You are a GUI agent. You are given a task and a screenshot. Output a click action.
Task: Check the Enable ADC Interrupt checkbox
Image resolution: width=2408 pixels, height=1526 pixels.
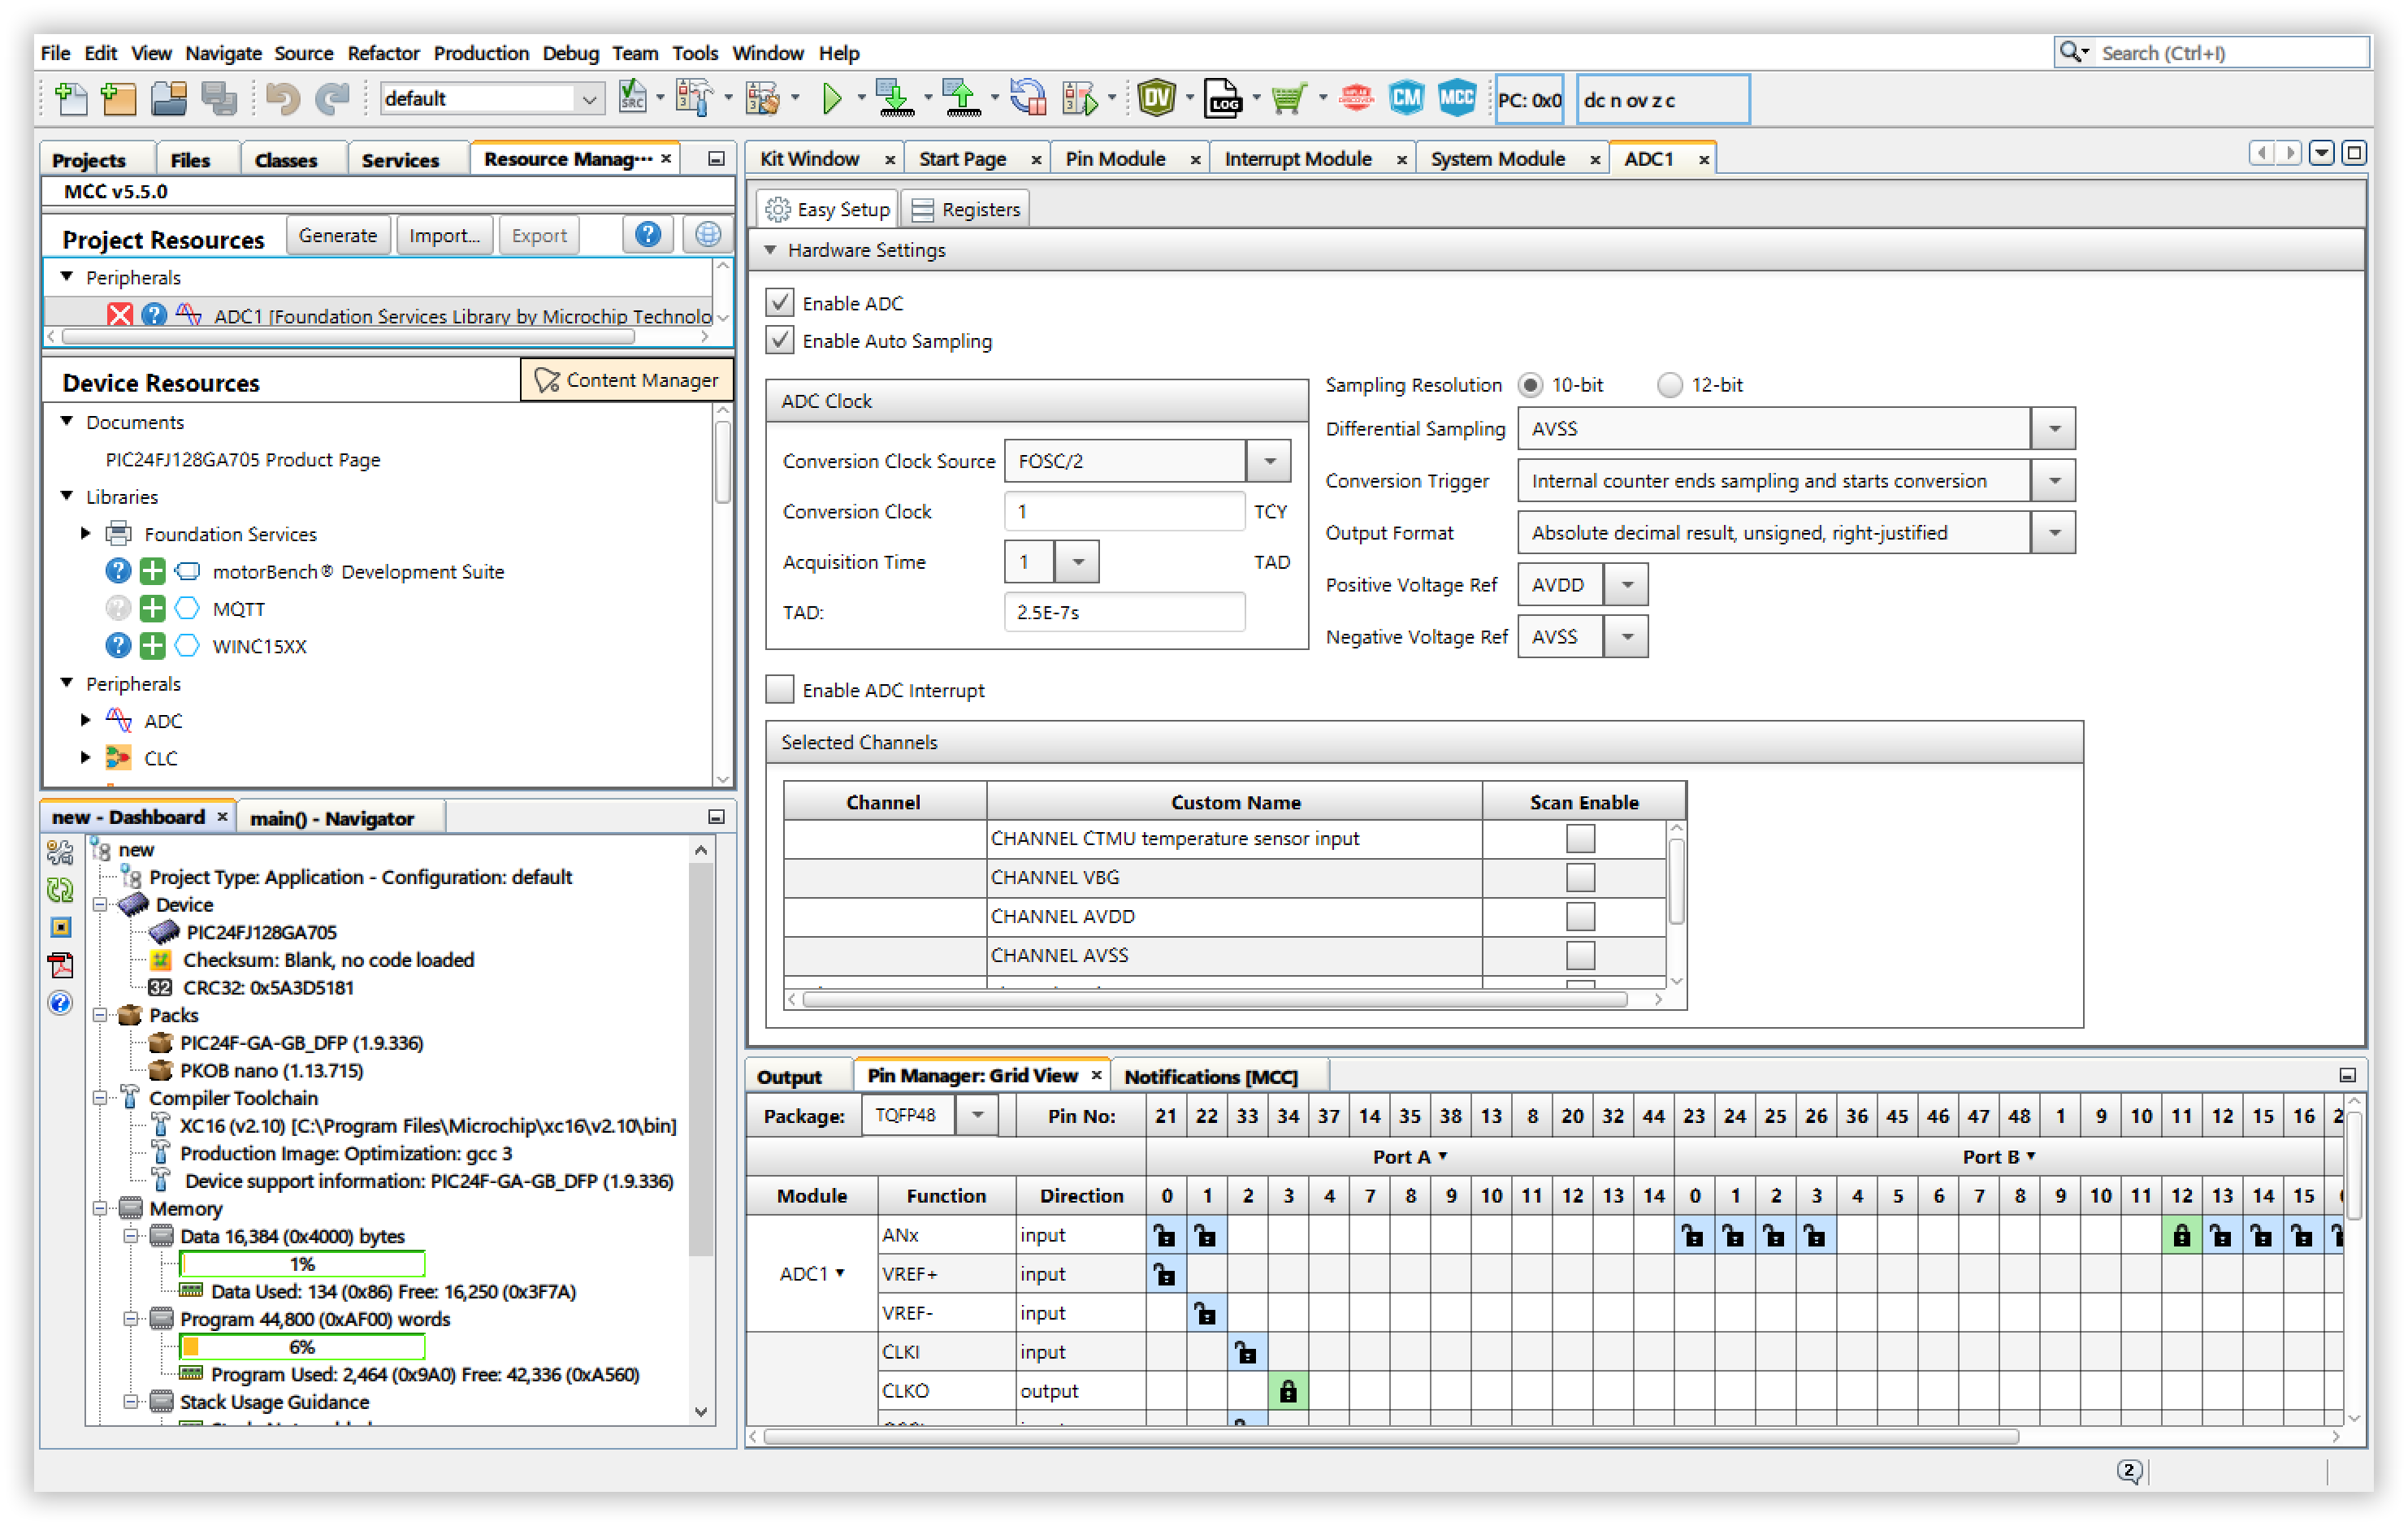pyautogui.click(x=780, y=689)
